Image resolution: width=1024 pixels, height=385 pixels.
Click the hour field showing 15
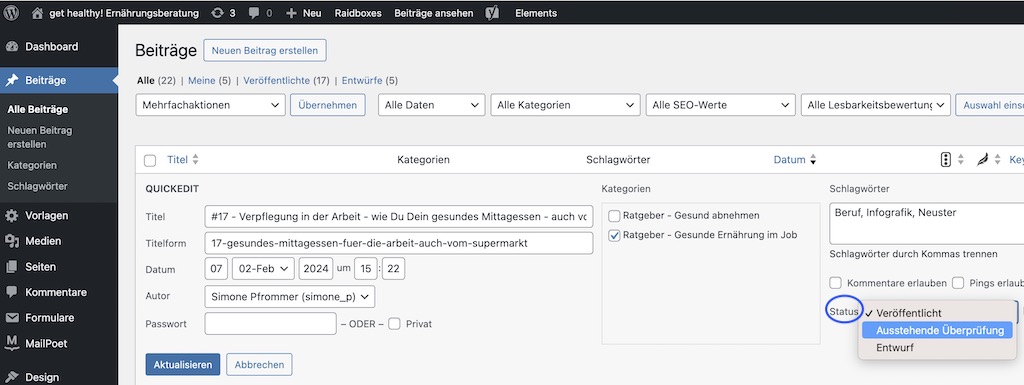[x=366, y=269]
